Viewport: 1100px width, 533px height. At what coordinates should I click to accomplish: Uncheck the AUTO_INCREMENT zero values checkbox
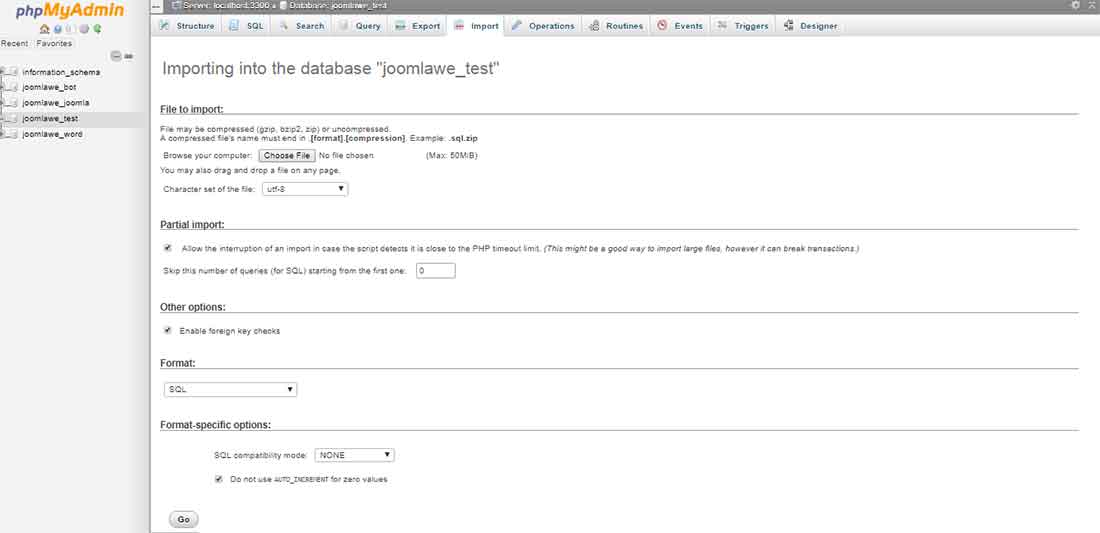point(219,479)
